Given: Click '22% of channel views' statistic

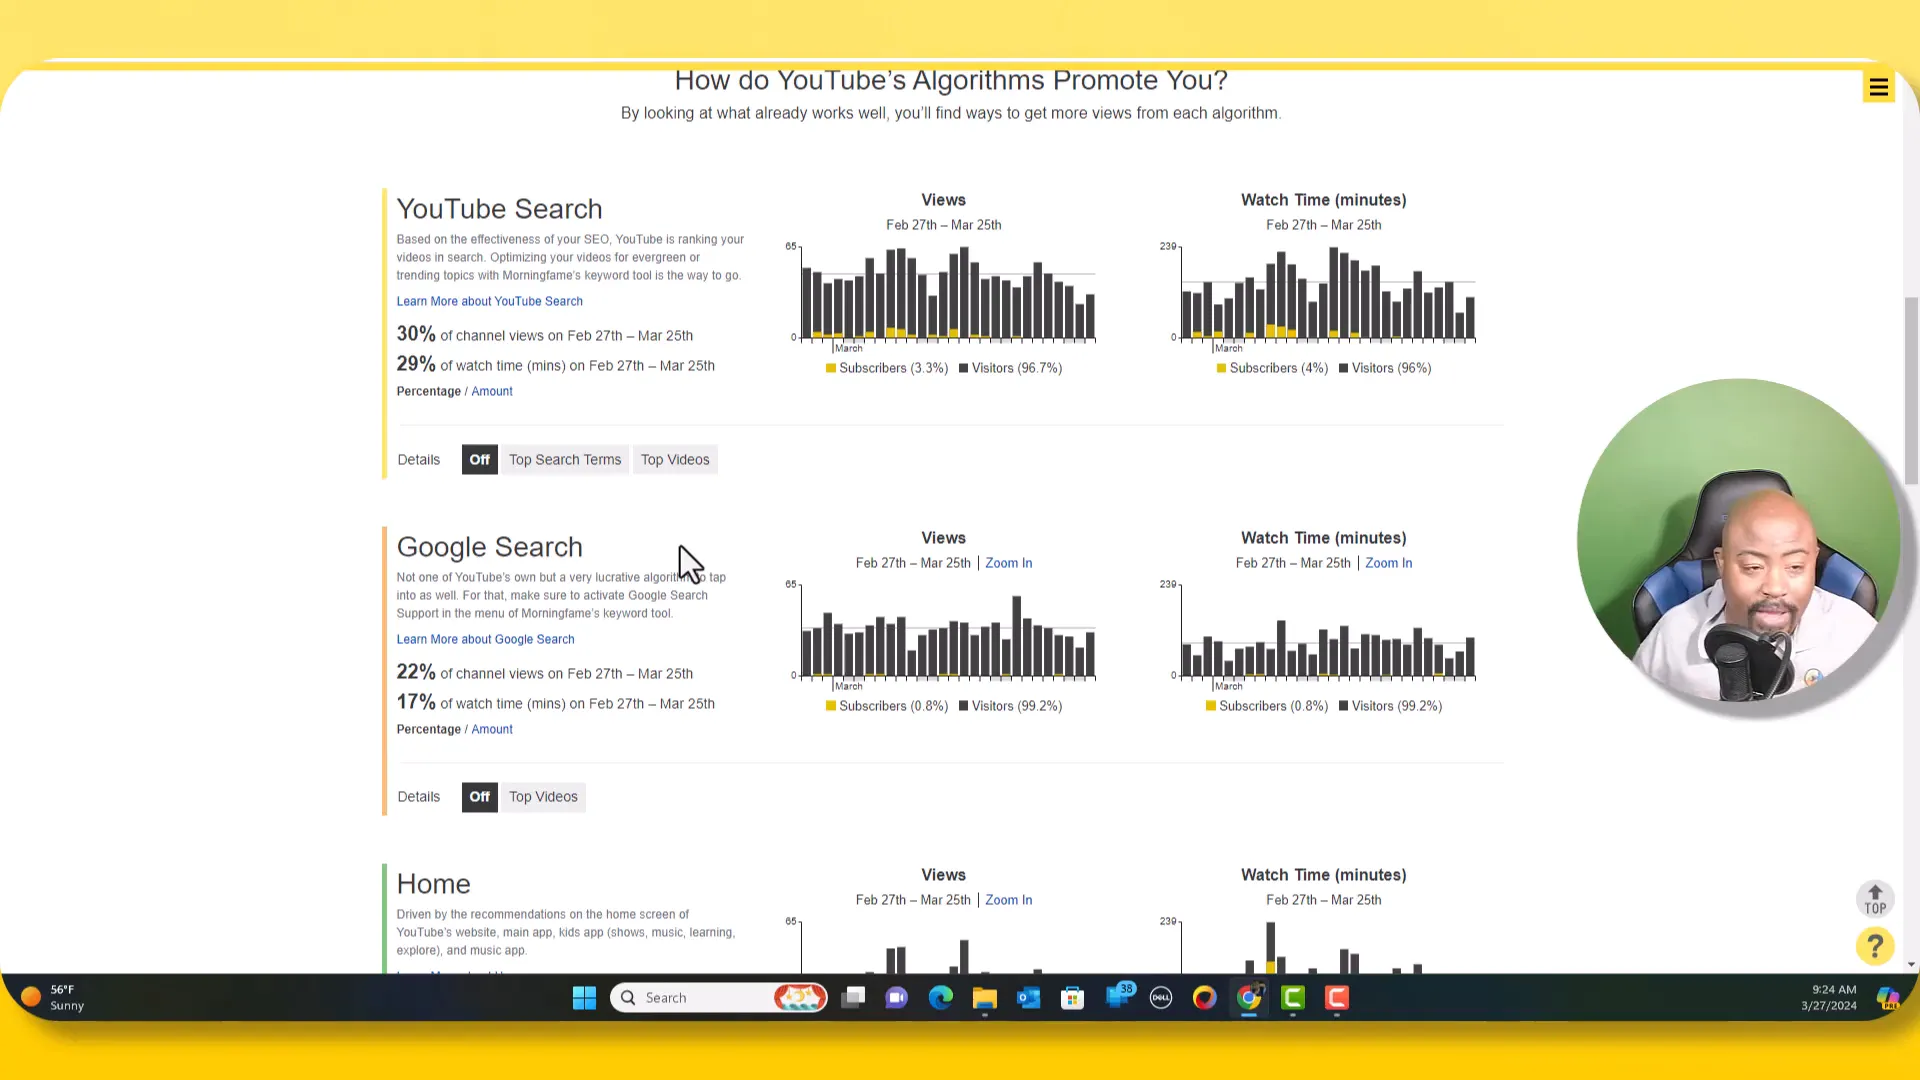Looking at the screenshot, I should click(x=544, y=672).
